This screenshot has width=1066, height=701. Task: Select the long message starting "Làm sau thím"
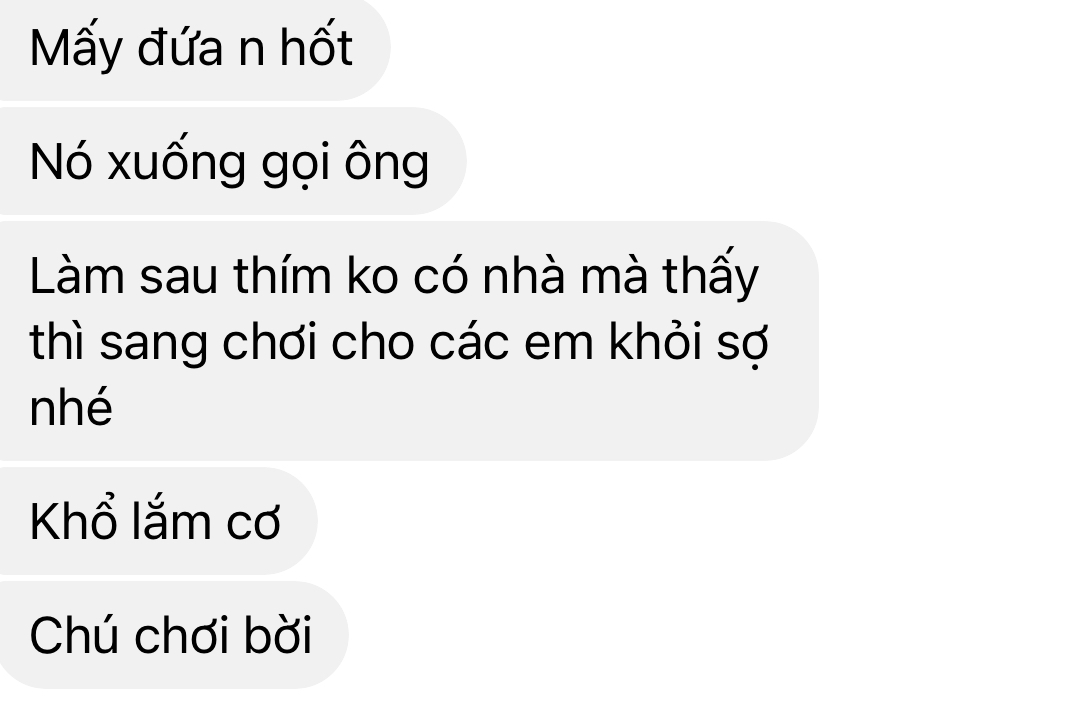coord(409,341)
